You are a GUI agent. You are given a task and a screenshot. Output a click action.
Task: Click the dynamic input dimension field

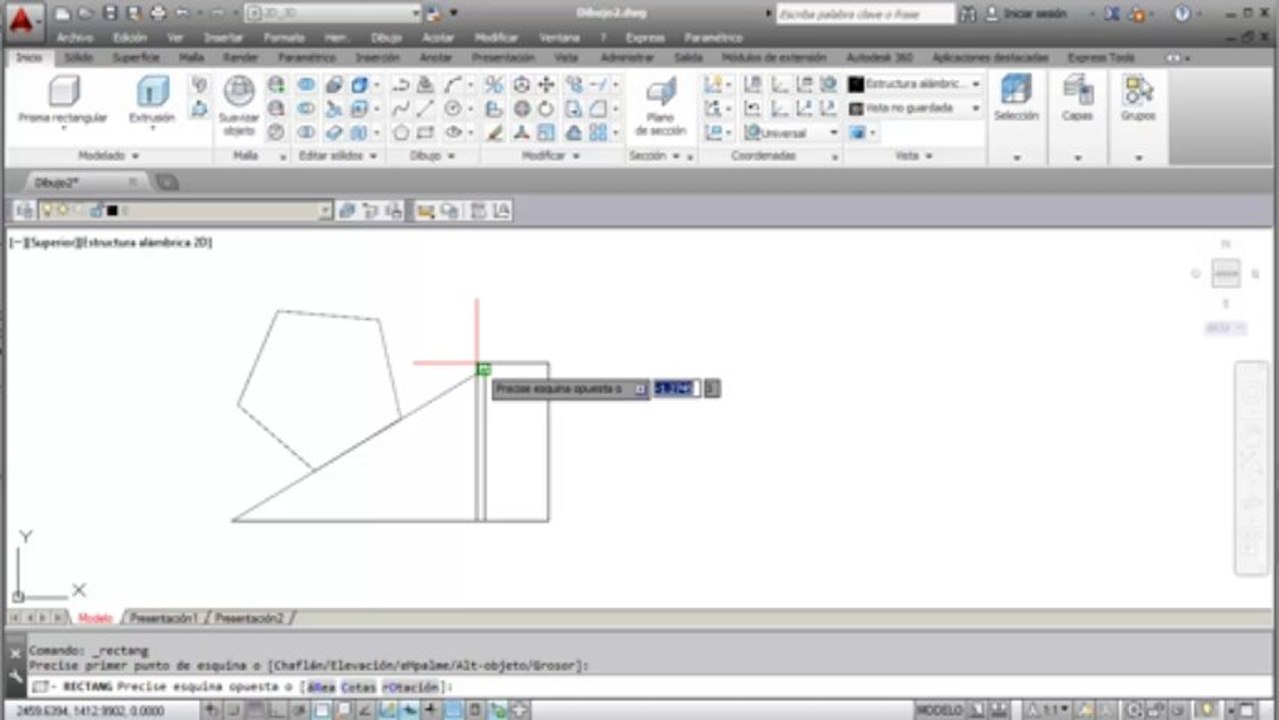click(677, 388)
